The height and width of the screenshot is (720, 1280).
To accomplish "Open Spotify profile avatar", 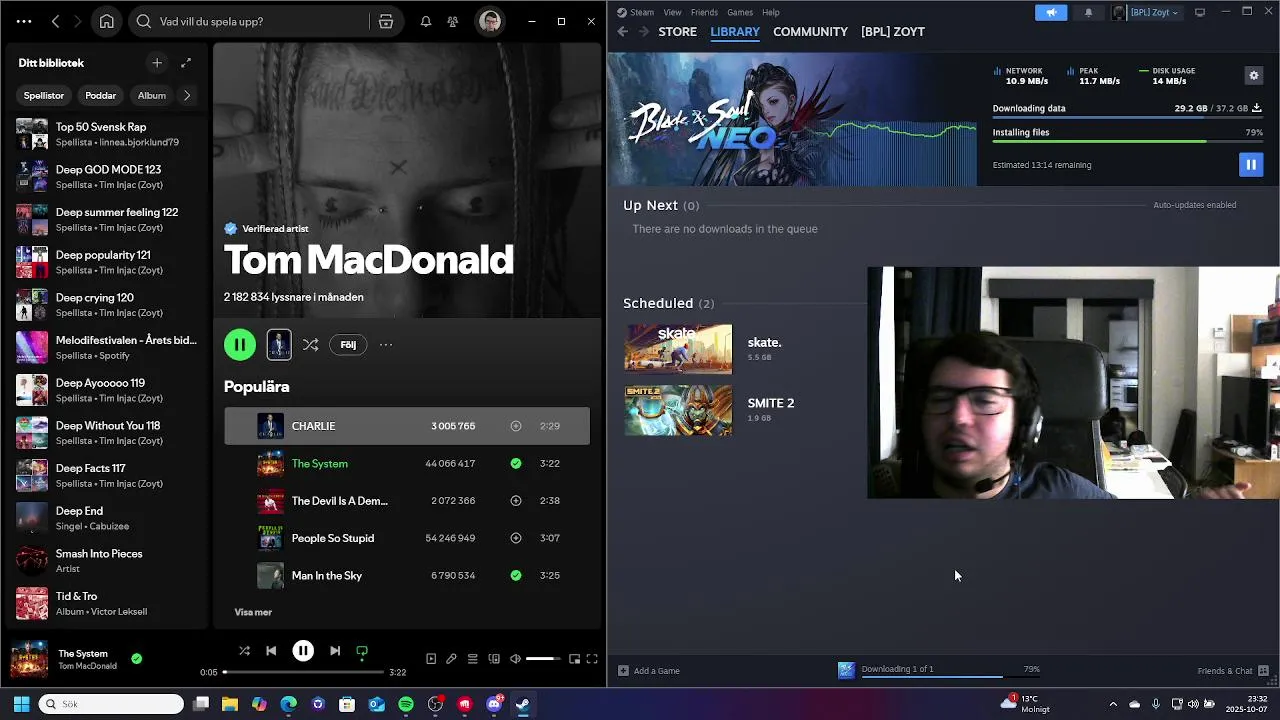I will [490, 21].
